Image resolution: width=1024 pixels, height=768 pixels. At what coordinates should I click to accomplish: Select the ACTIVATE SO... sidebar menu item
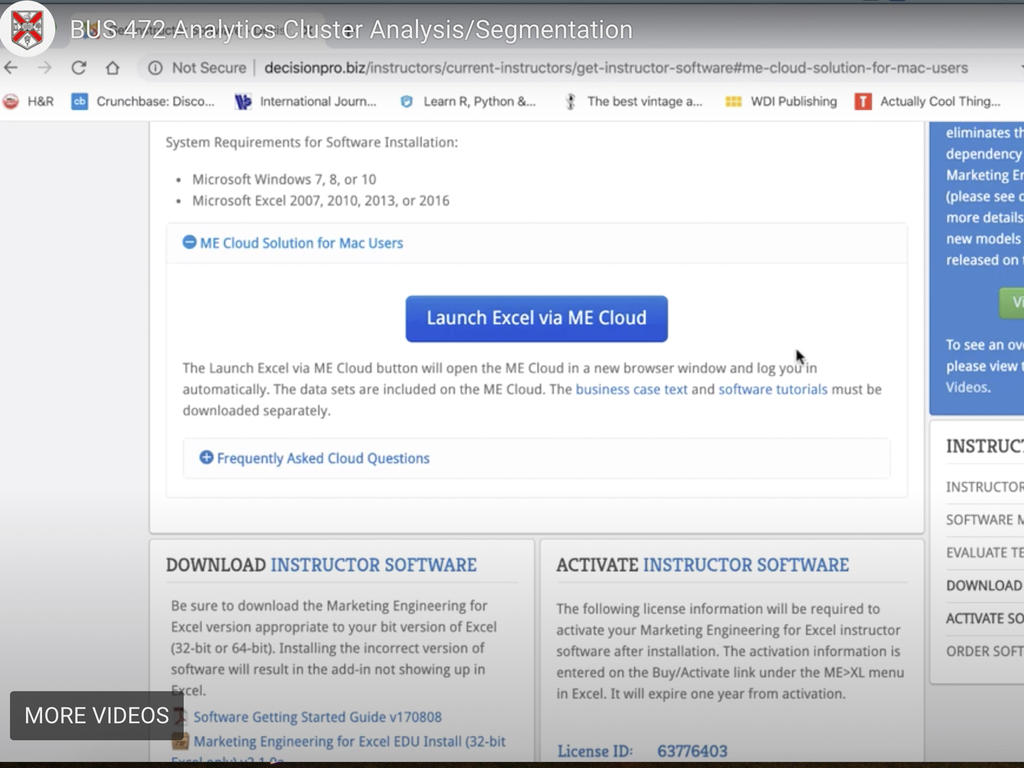tap(985, 618)
